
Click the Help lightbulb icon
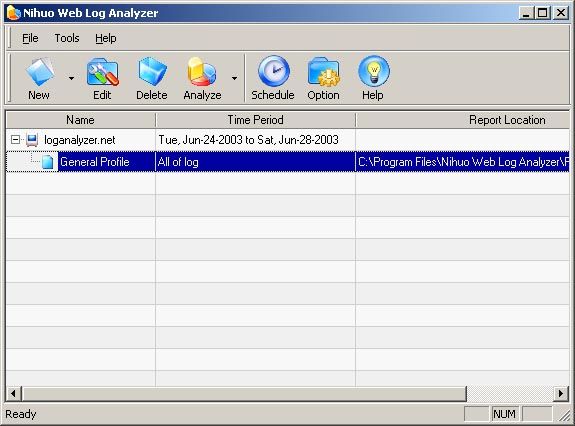click(x=374, y=71)
